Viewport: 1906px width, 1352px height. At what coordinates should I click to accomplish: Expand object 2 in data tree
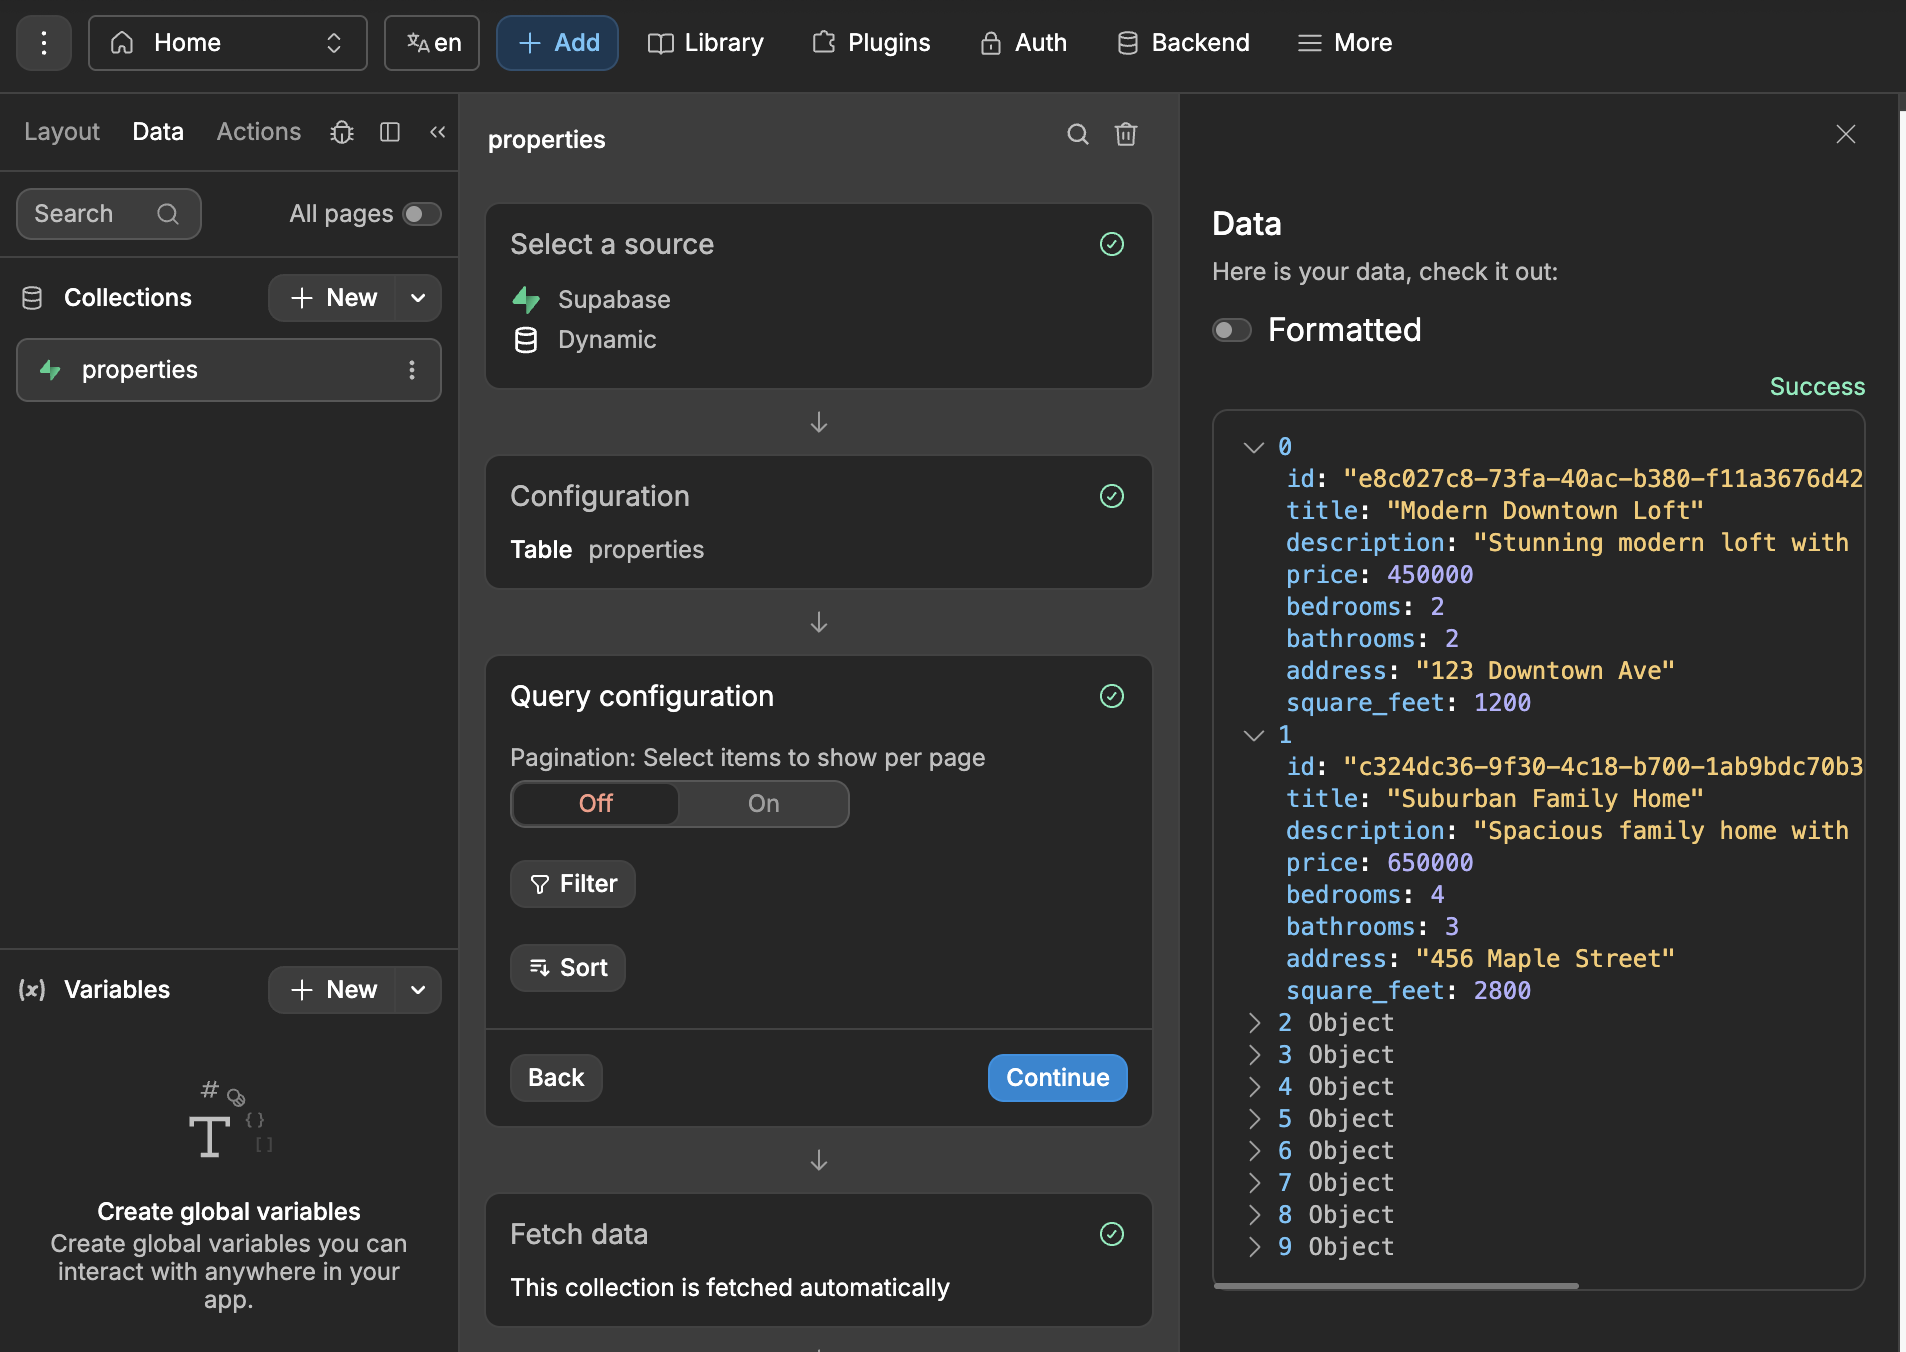point(1255,1023)
